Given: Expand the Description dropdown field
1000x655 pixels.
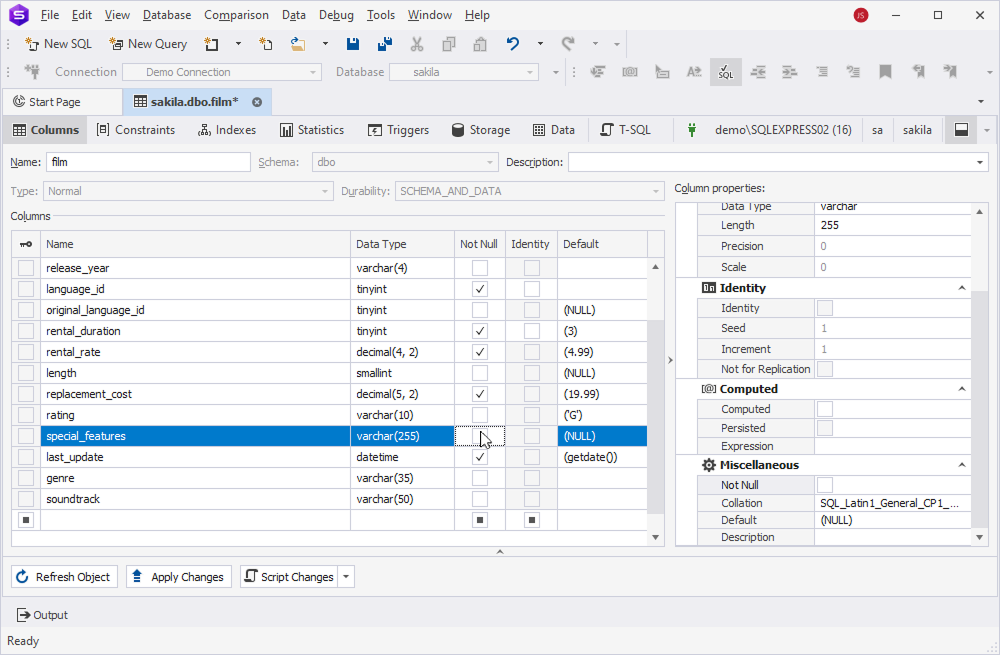Looking at the screenshot, I should click(981, 162).
